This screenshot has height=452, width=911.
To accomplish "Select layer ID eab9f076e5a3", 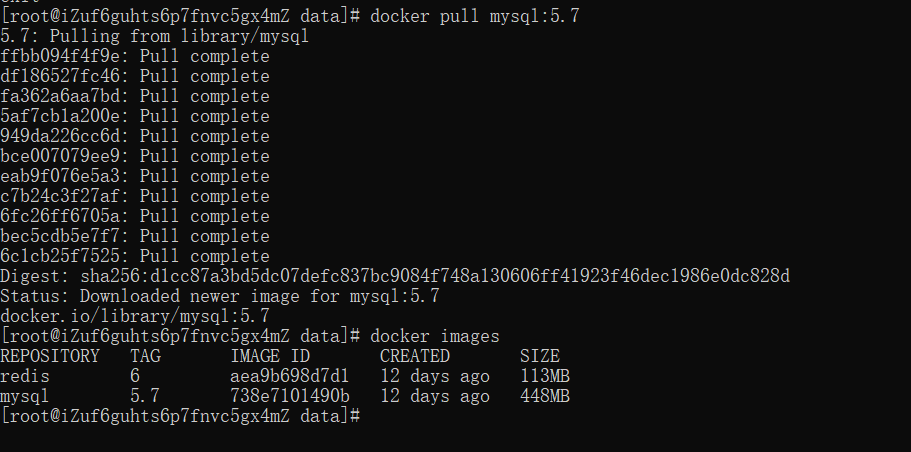I will 65,177.
